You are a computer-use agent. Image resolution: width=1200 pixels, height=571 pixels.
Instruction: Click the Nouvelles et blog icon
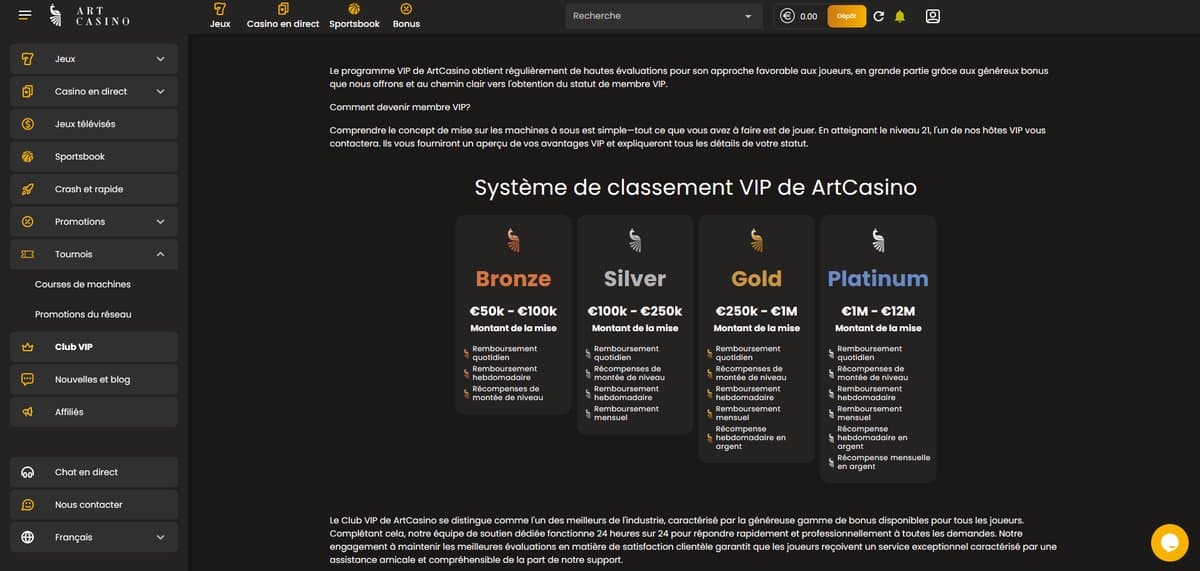(x=28, y=379)
